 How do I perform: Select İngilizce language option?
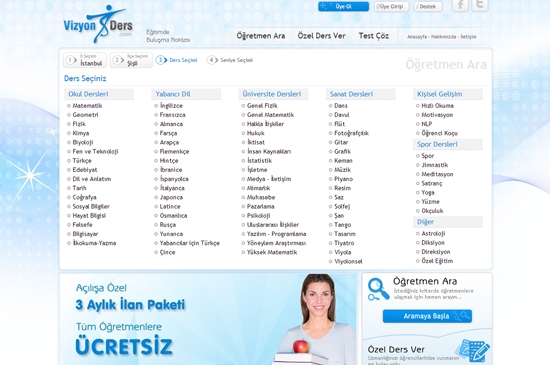coord(171,106)
